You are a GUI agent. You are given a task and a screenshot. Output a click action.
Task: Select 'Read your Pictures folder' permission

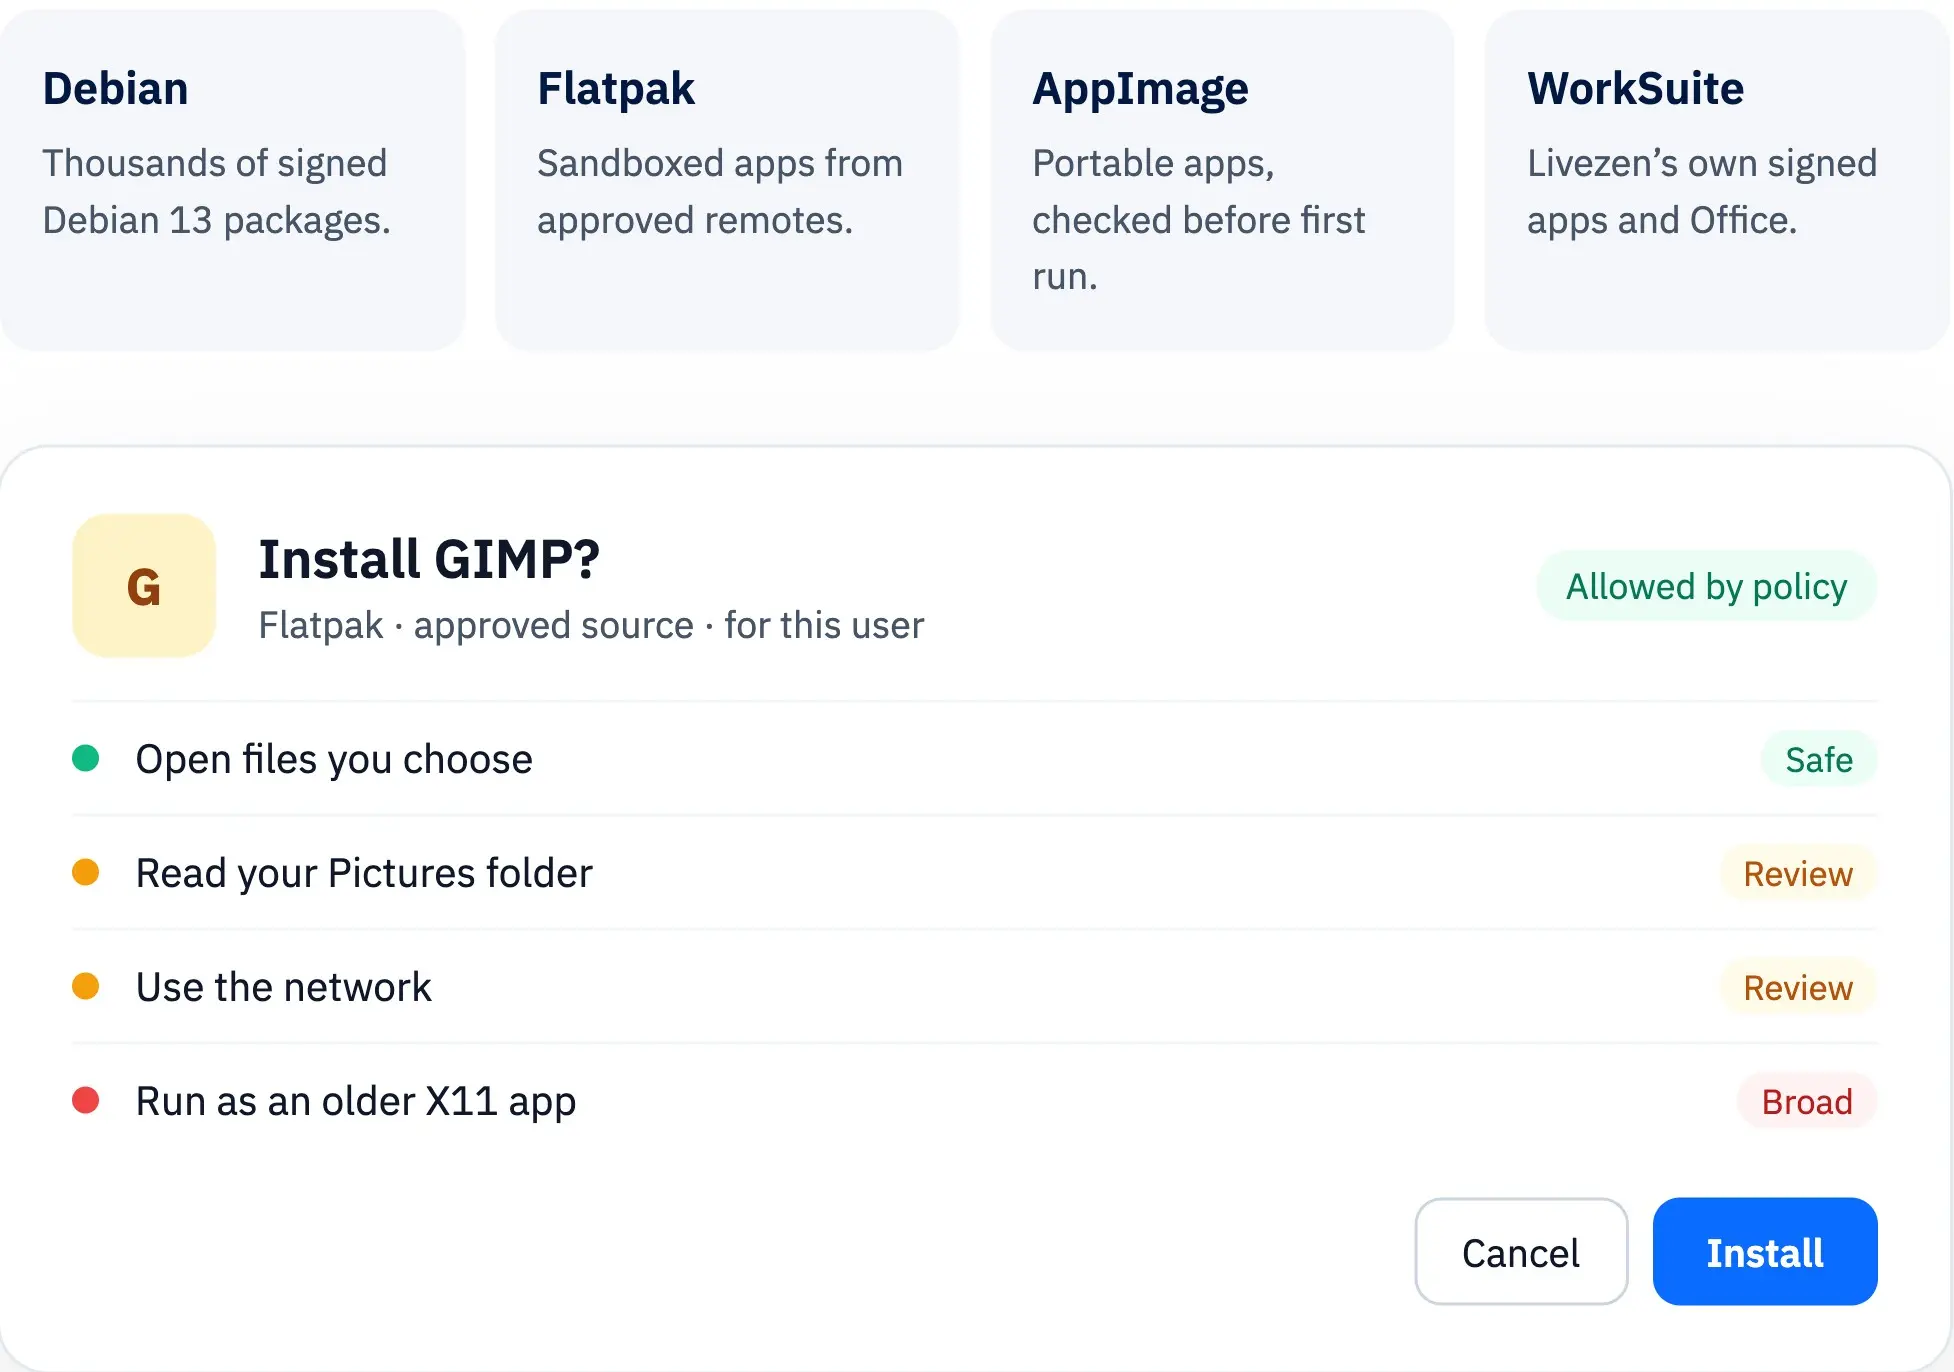(x=975, y=873)
